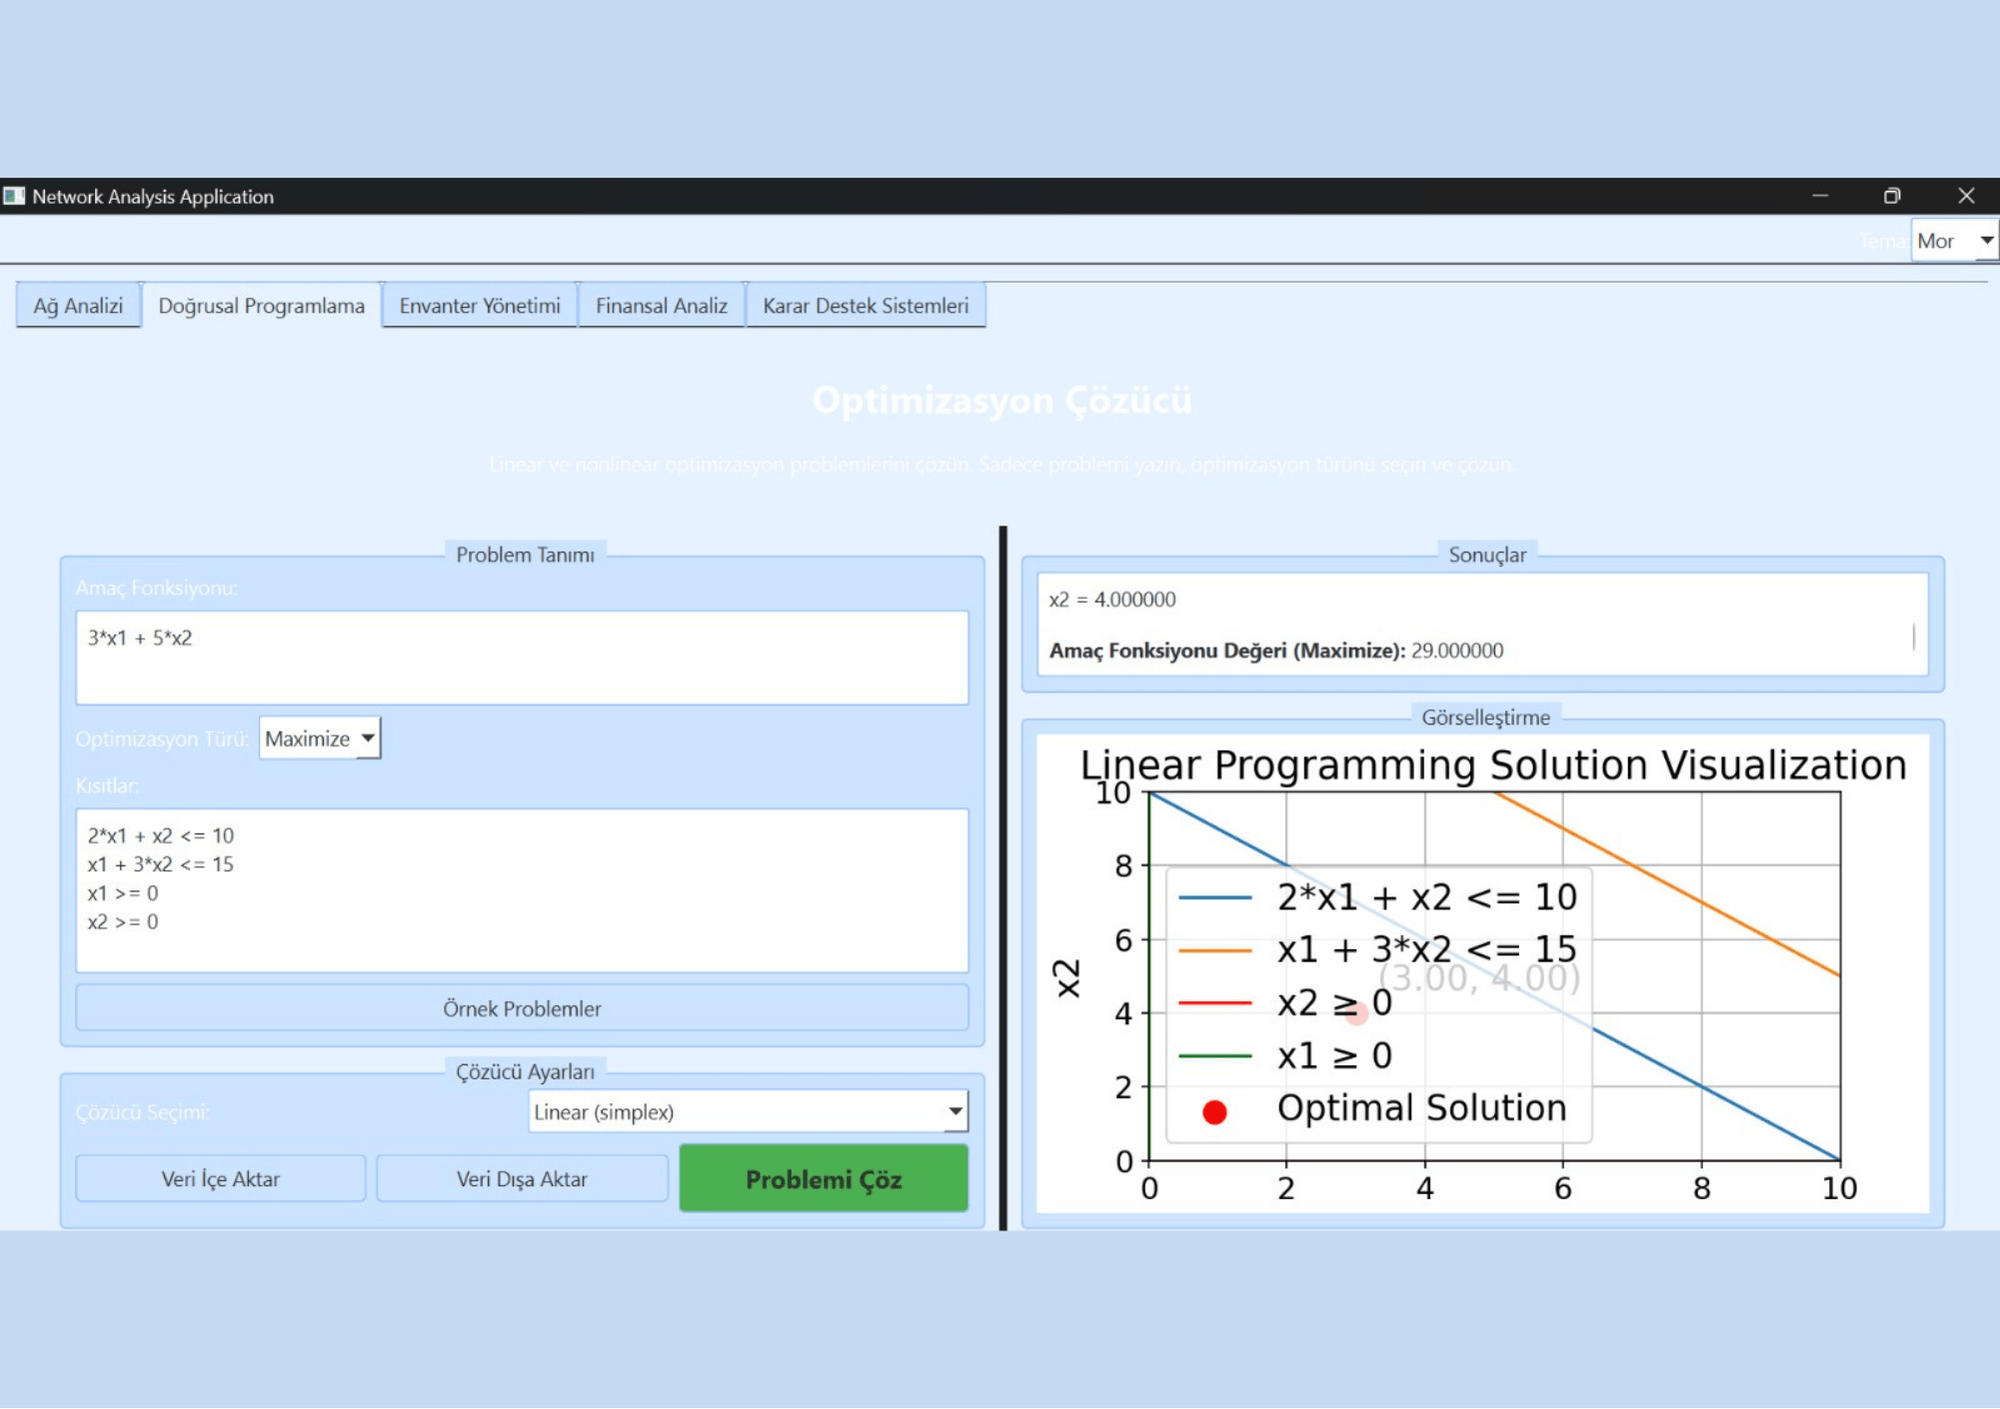Click into the constraints text area
Screen dimensions: 2000x1409
(522, 891)
